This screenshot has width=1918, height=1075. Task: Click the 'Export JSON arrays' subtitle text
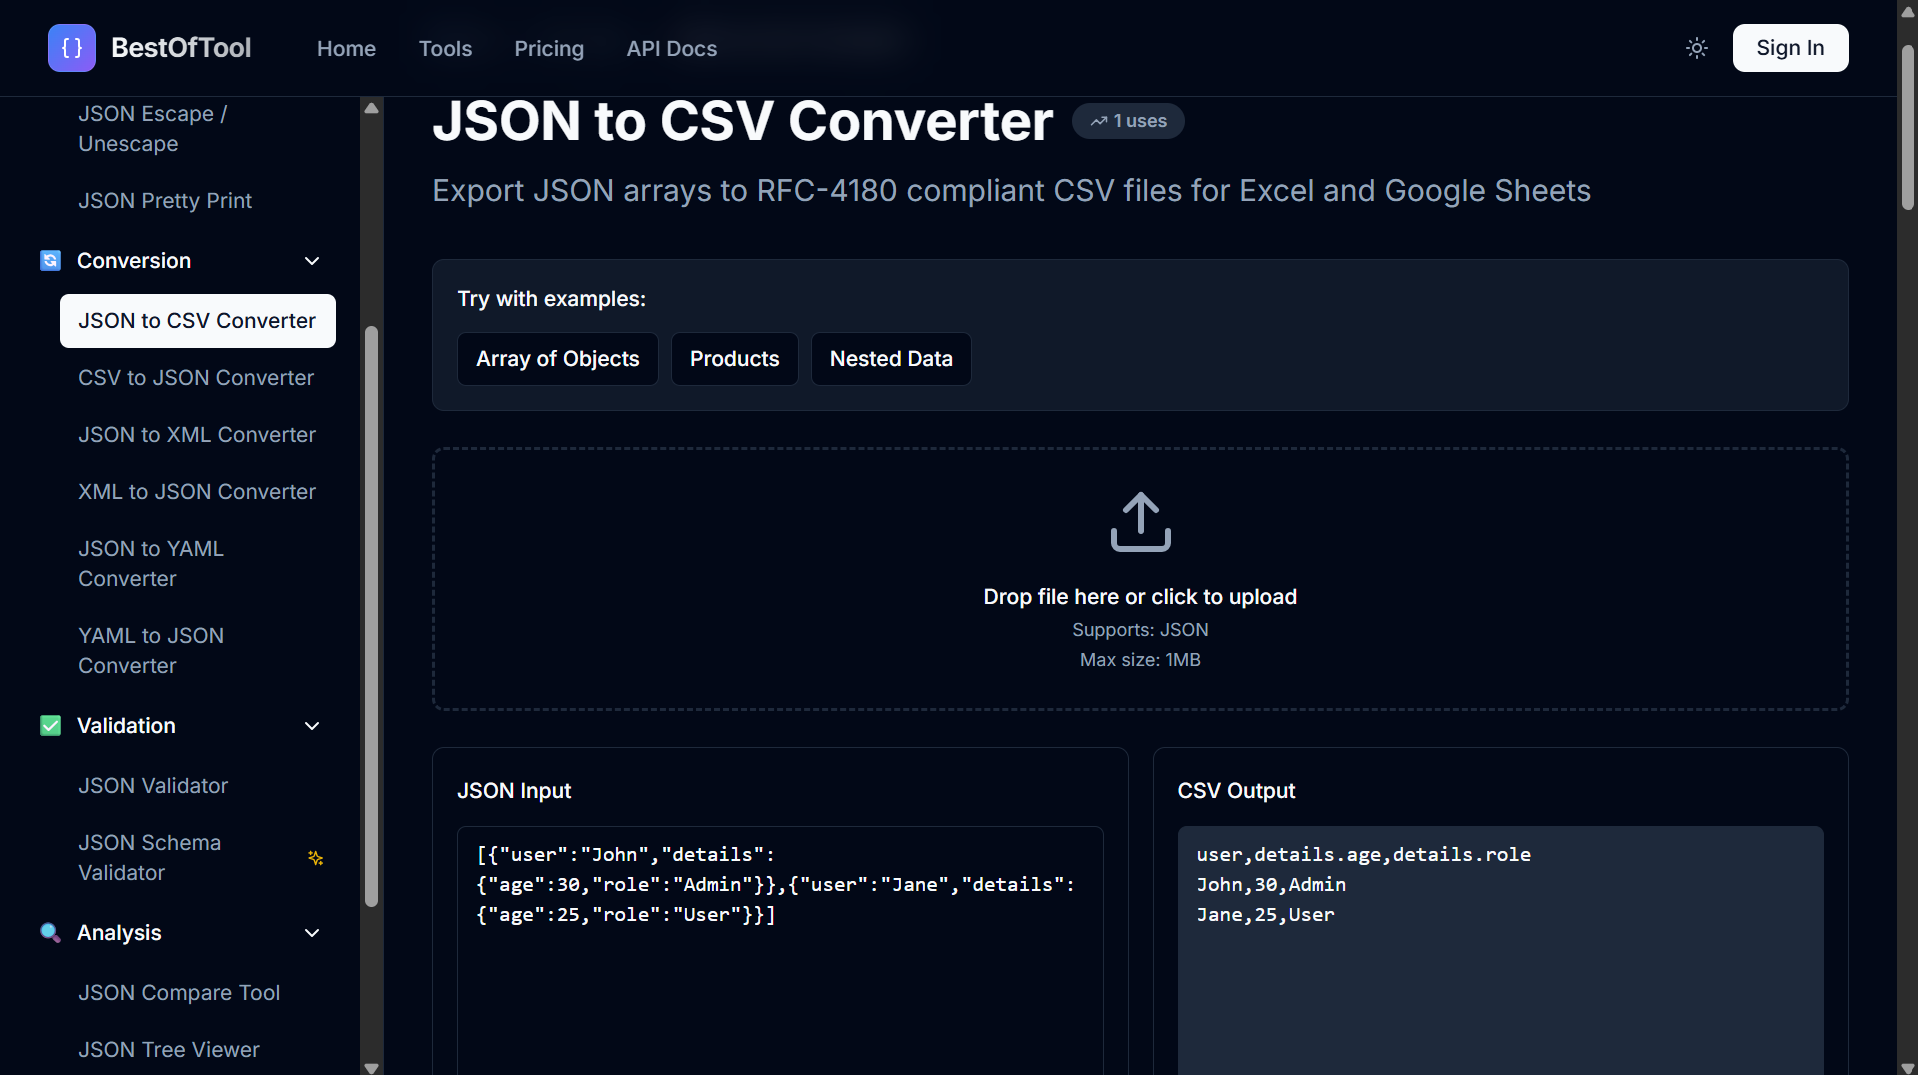[x=1011, y=191]
